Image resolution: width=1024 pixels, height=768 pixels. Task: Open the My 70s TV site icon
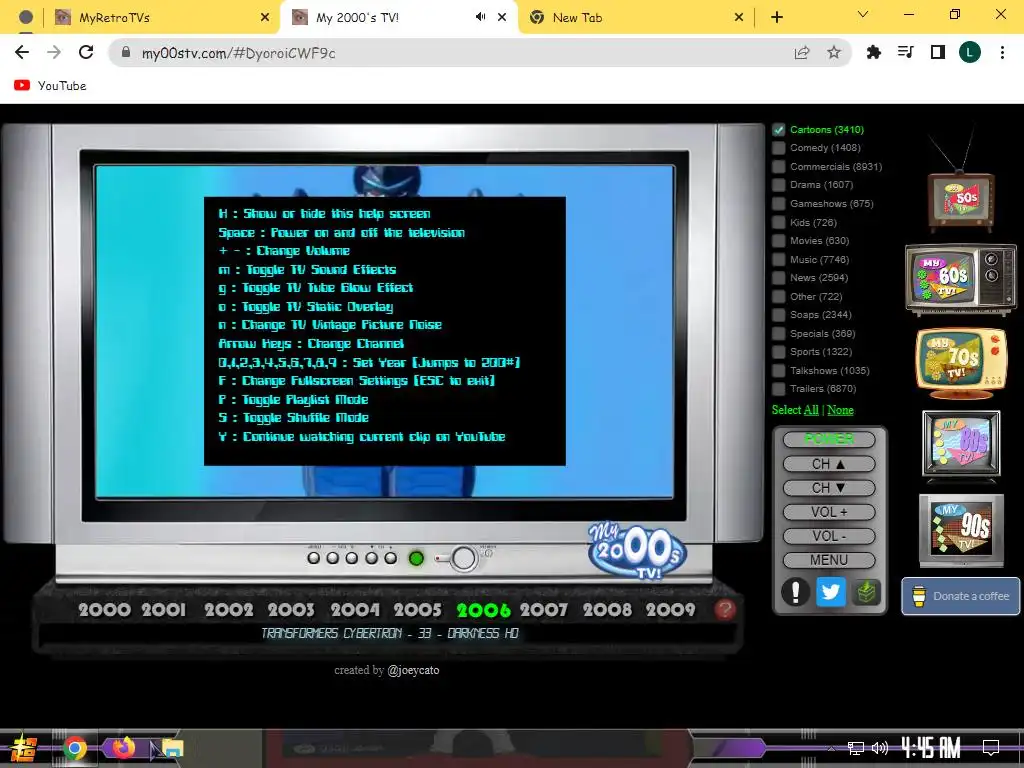coord(961,362)
